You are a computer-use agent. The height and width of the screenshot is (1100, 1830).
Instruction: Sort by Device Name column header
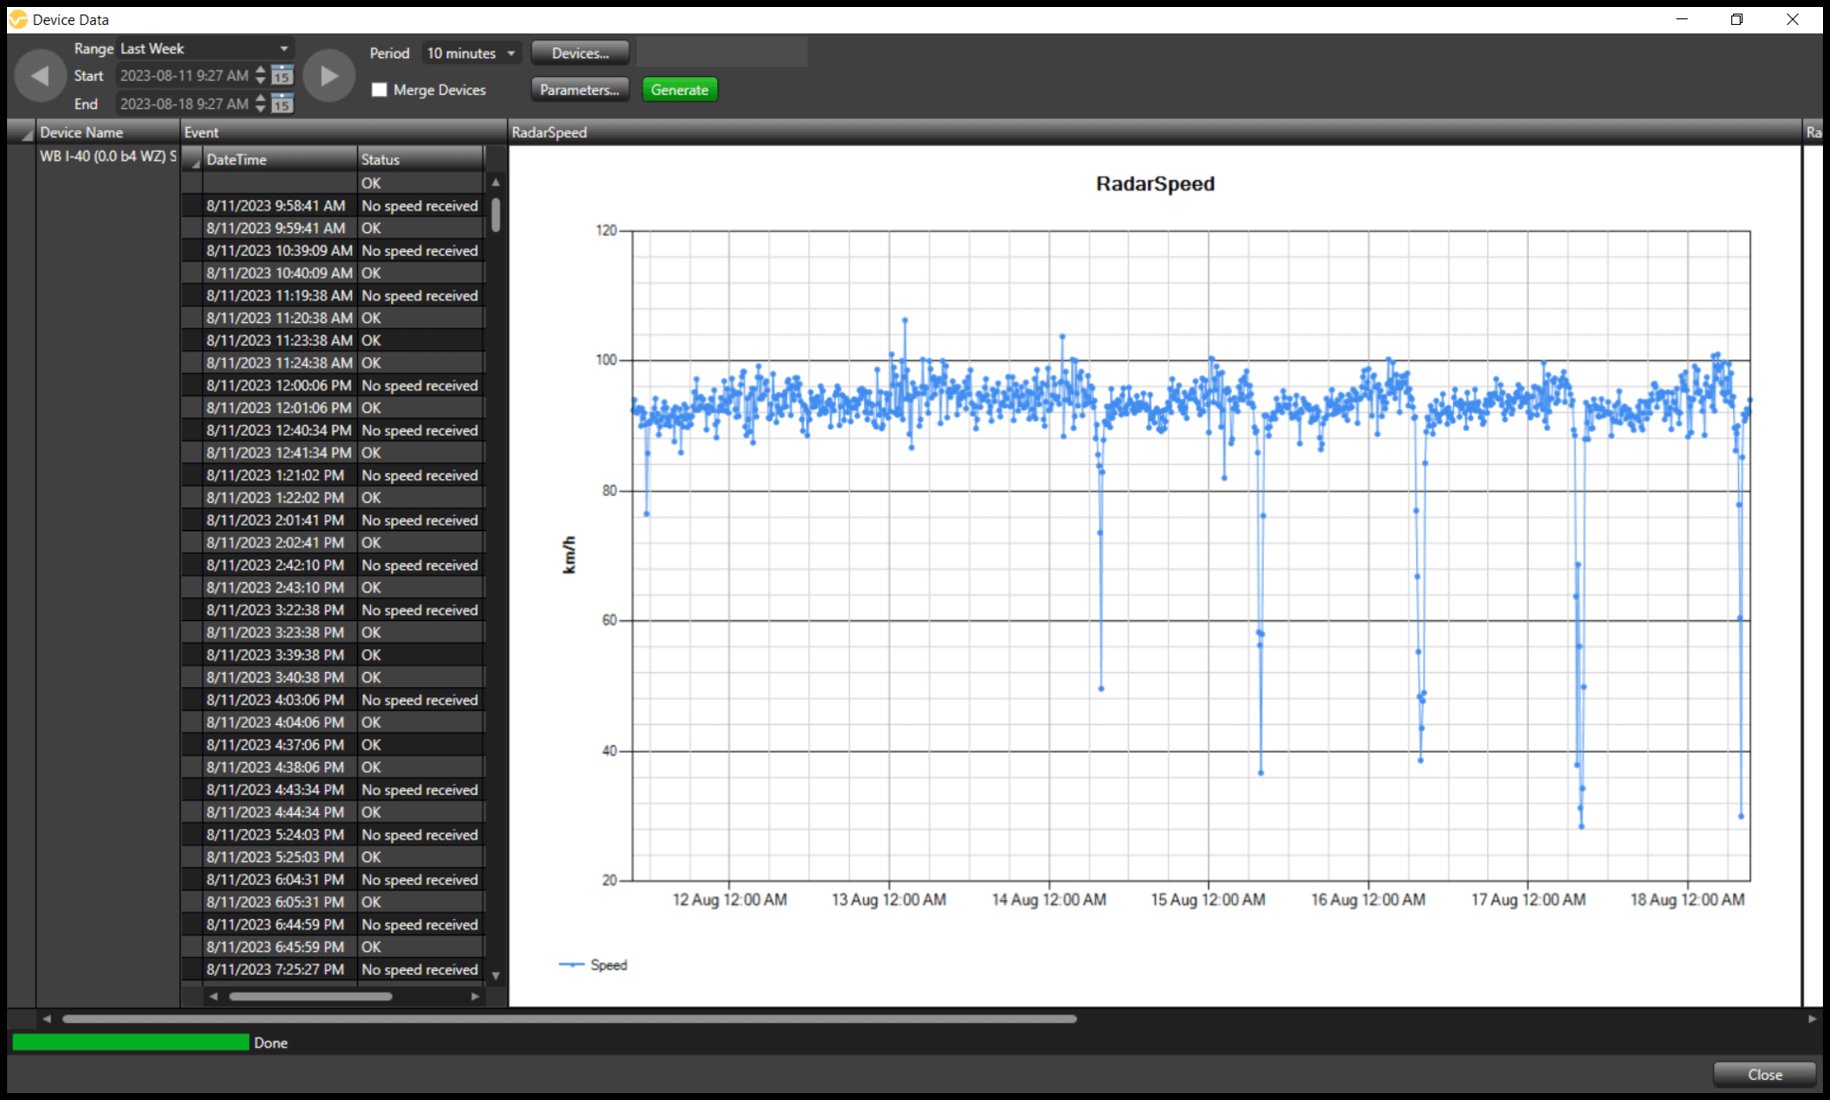(x=108, y=132)
